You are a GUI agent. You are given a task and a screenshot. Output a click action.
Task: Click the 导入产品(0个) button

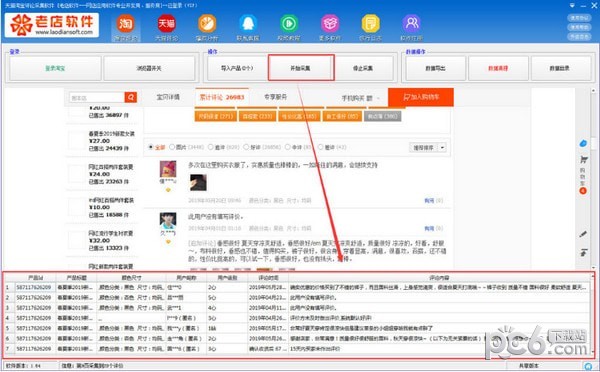click(x=237, y=69)
